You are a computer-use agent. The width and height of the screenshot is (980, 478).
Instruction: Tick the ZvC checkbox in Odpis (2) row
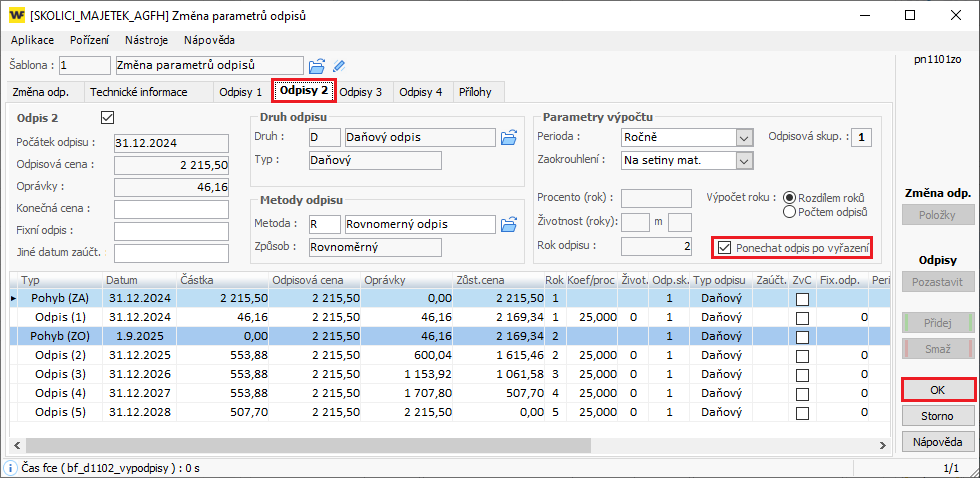coord(802,355)
